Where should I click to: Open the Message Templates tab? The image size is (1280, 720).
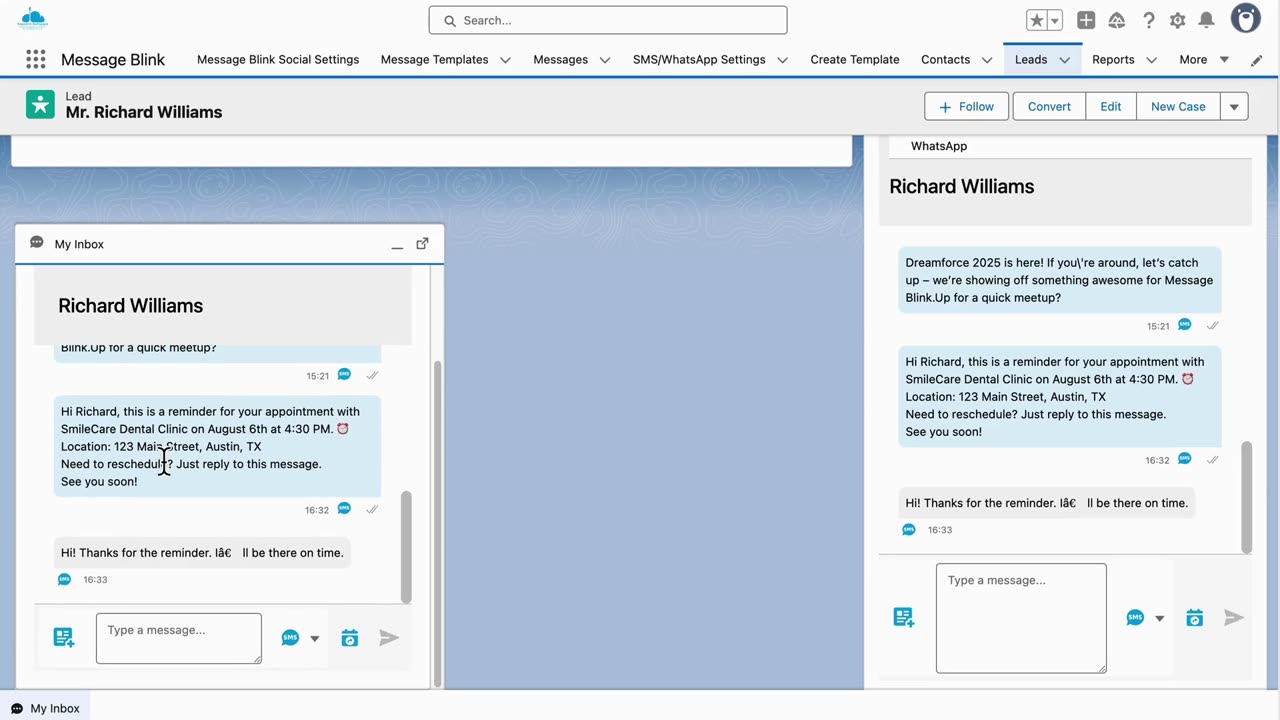tap(435, 60)
